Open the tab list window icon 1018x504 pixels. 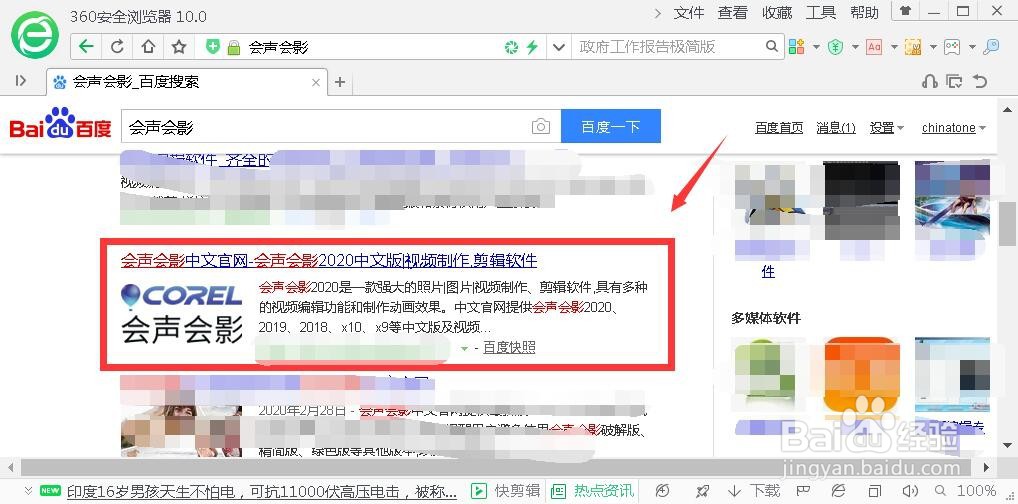click(x=954, y=81)
